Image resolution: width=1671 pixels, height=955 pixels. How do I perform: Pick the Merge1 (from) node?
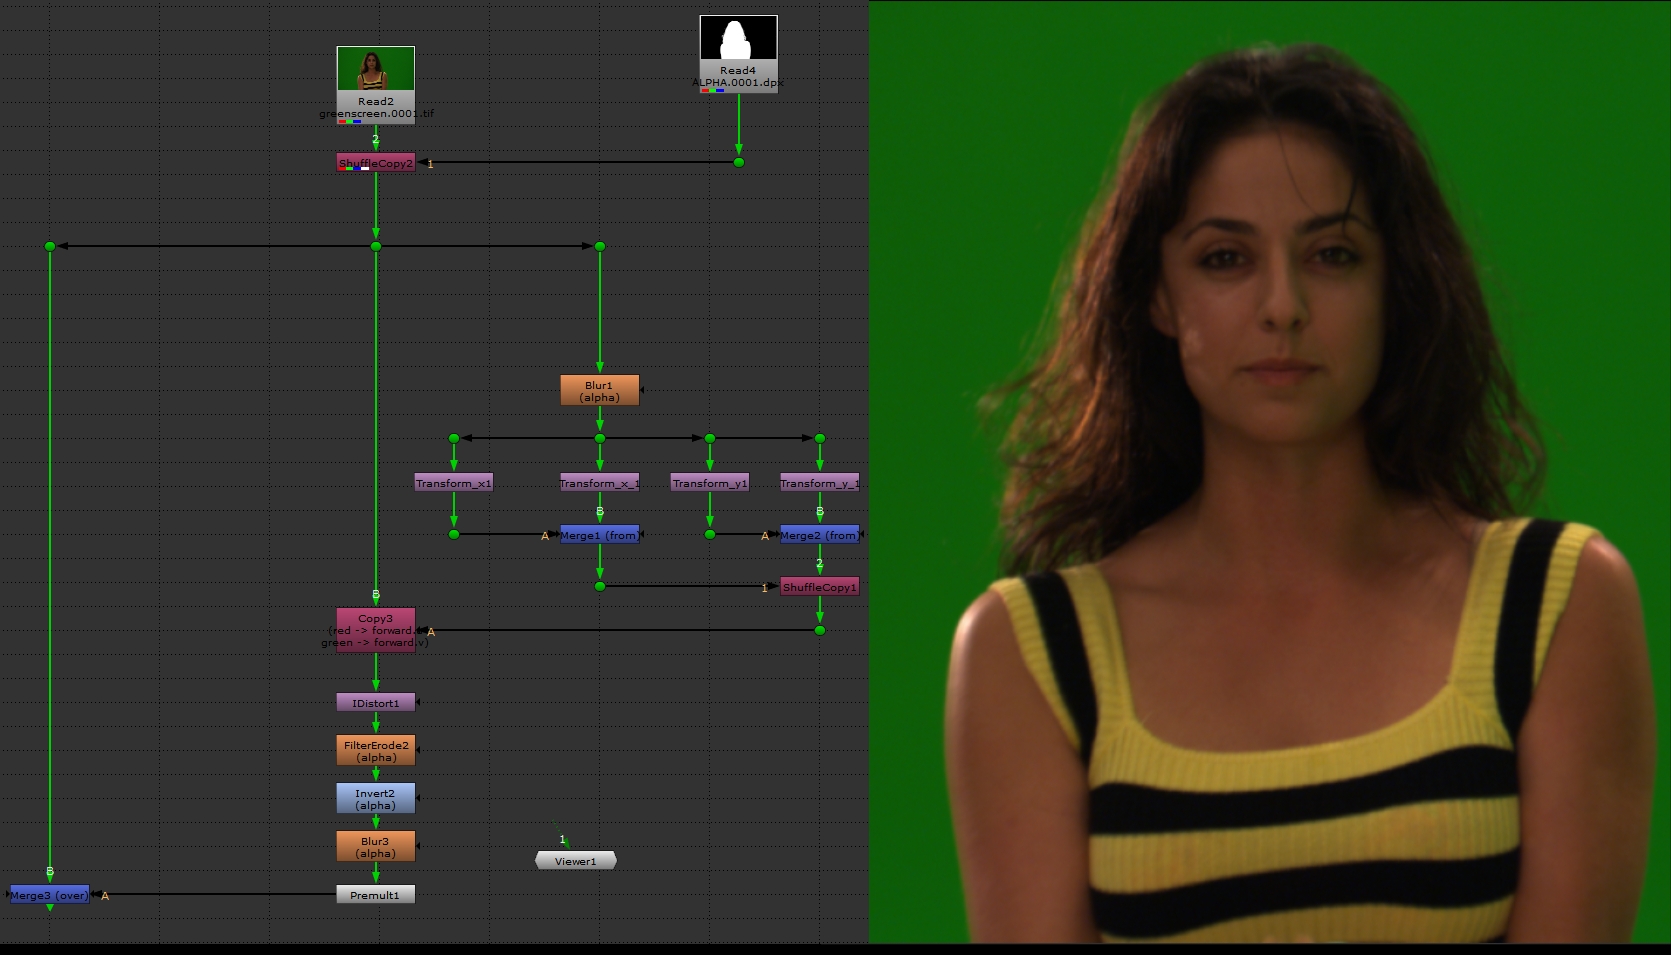599,535
